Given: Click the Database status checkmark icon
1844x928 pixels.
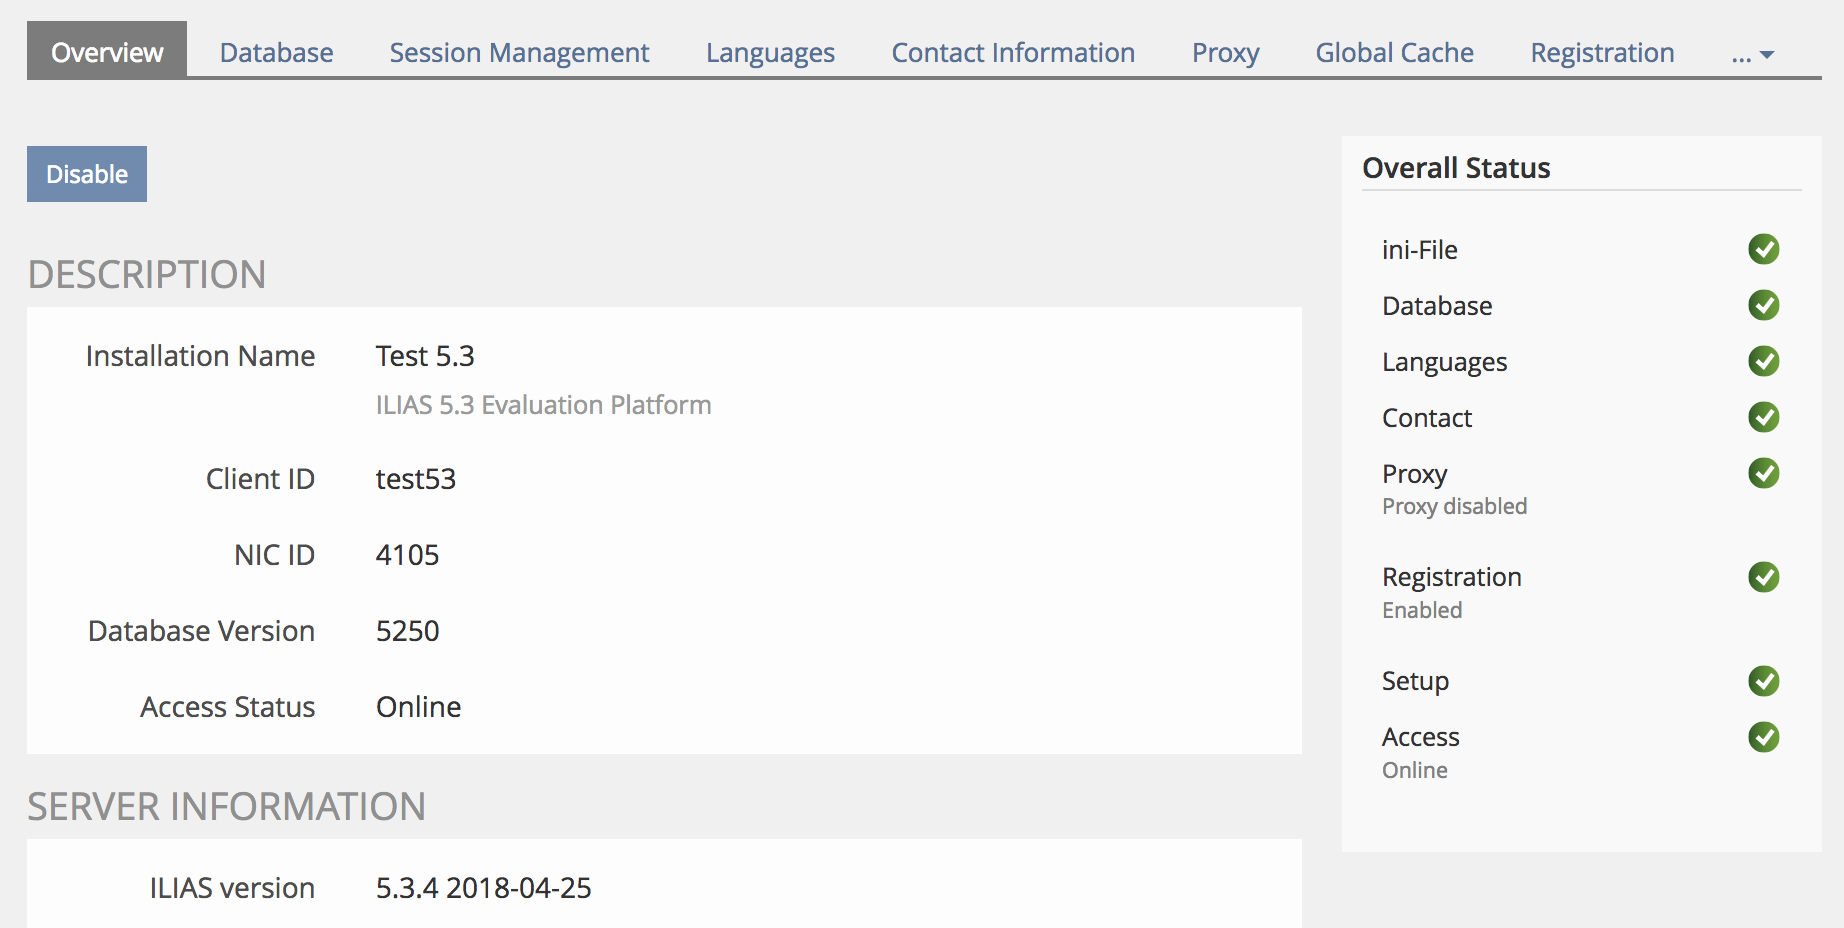Looking at the screenshot, I should click(1763, 305).
